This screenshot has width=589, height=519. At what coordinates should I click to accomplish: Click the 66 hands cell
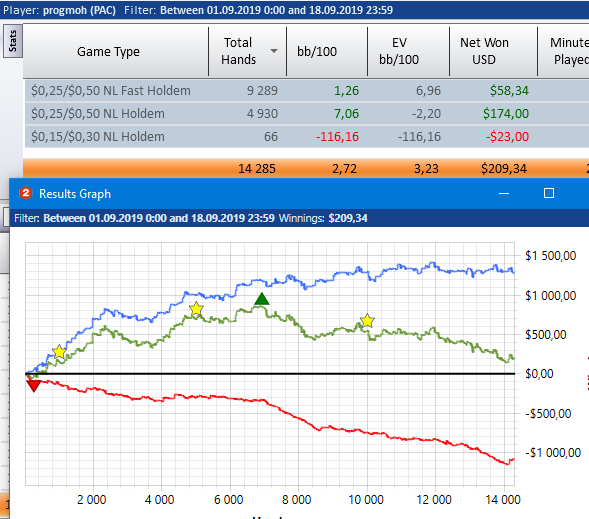click(271, 136)
